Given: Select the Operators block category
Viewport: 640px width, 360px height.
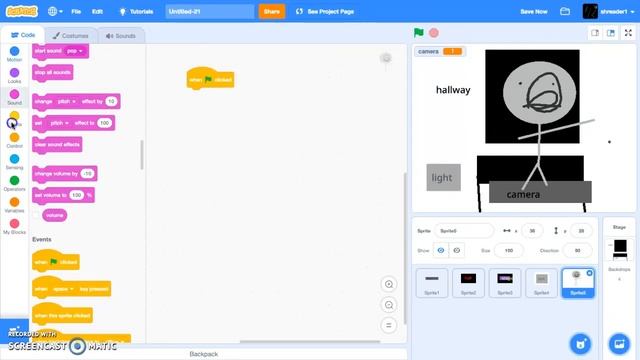Looking at the screenshot, I should click(x=14, y=184).
